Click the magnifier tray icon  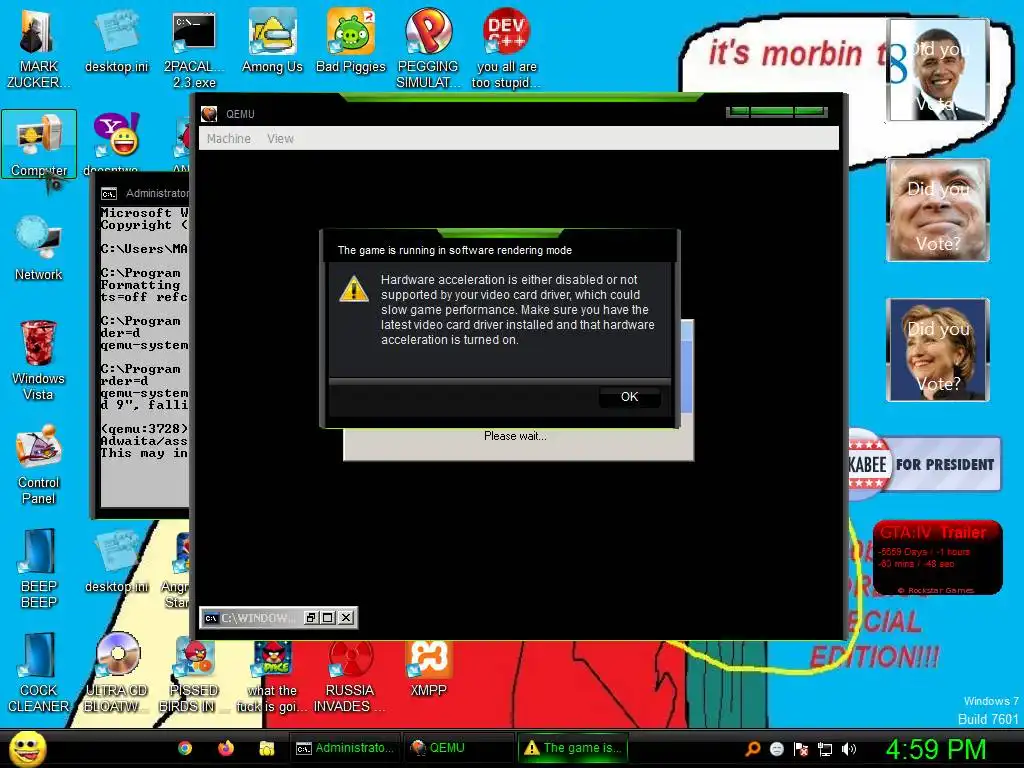click(x=752, y=749)
